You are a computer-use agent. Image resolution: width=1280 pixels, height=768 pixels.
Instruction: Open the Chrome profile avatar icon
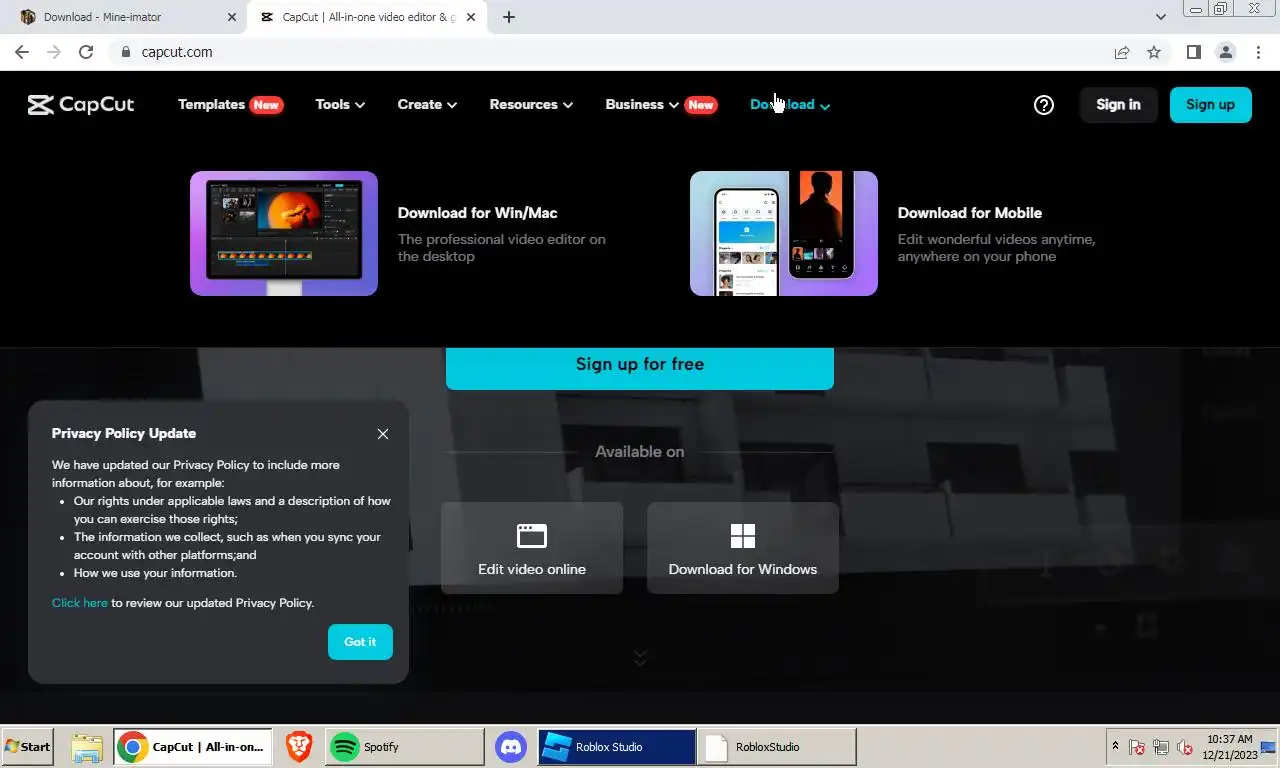click(1226, 52)
